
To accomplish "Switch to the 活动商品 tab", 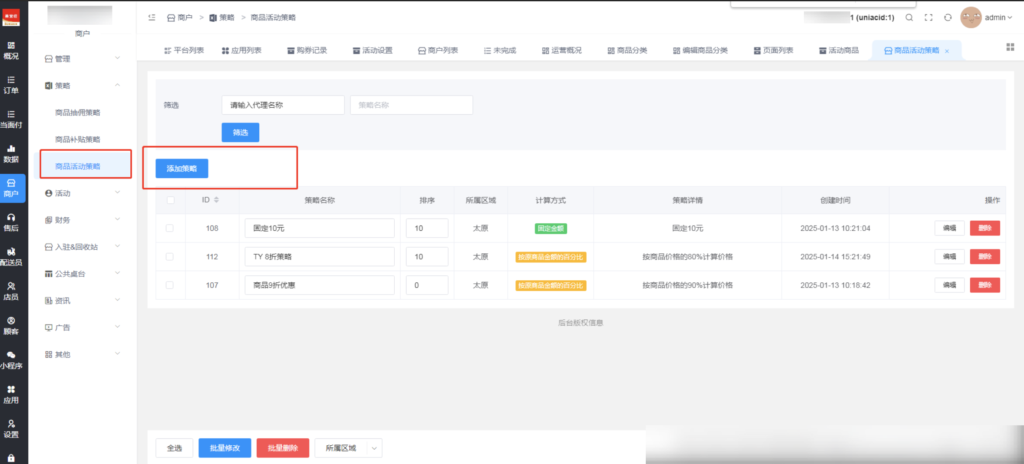I will coord(839,50).
